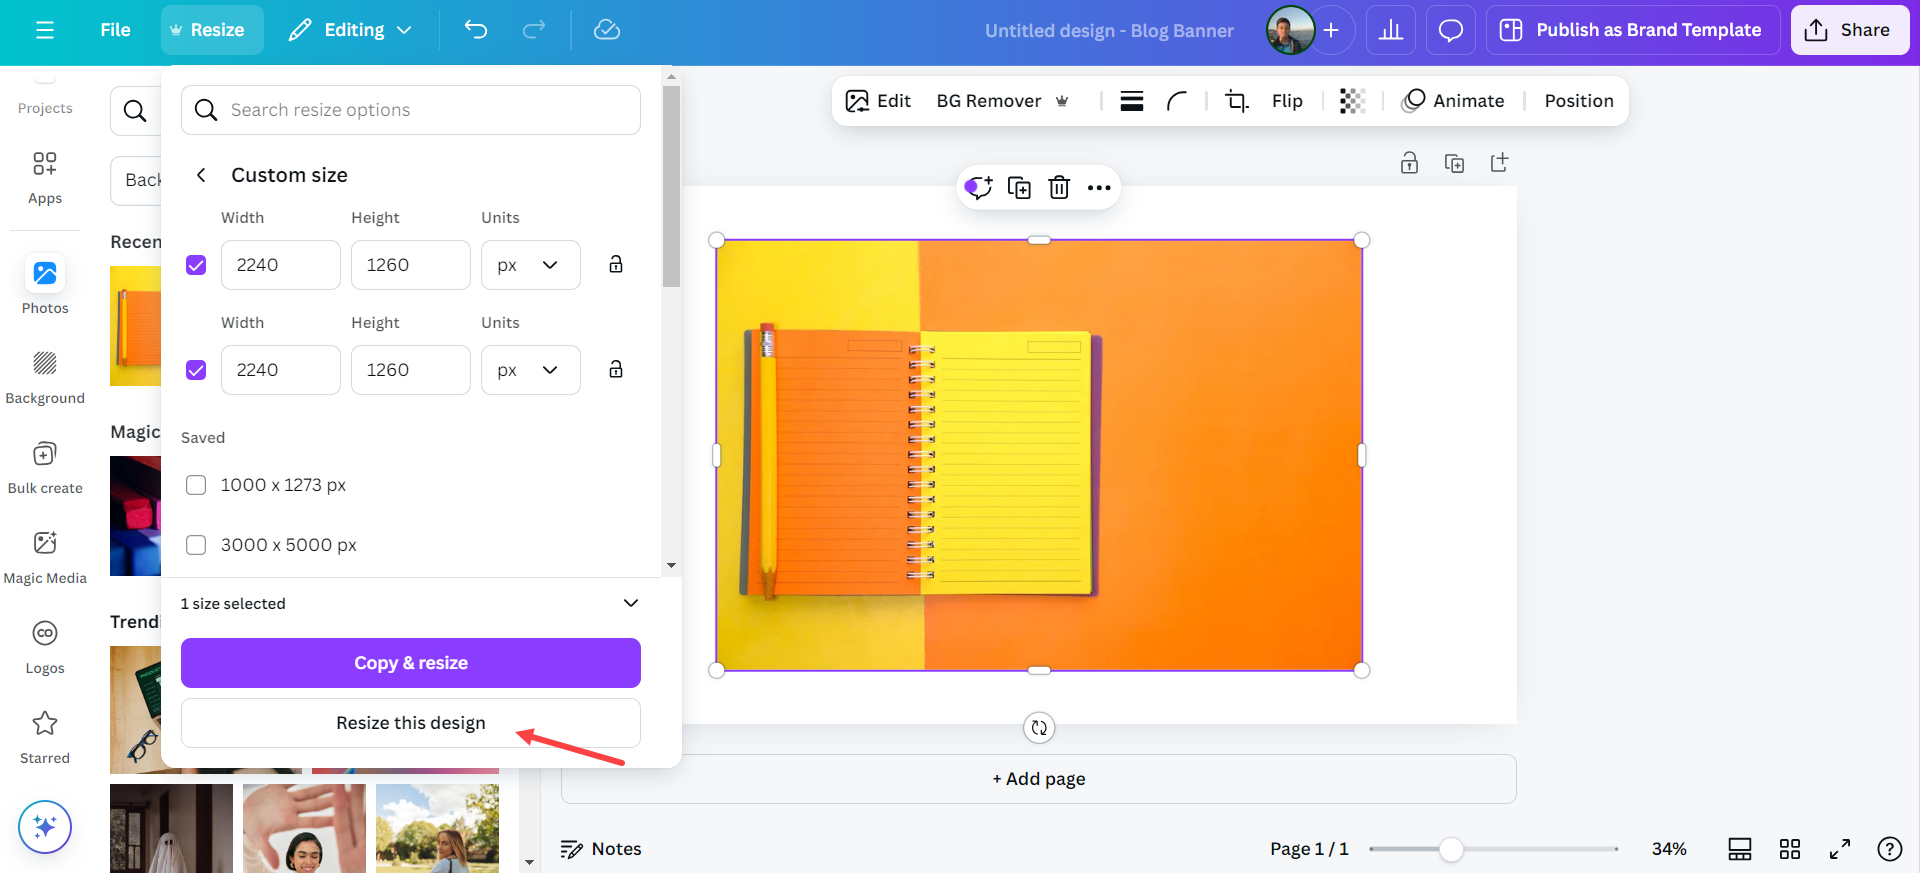Open the Background sidebar panel

45,377
